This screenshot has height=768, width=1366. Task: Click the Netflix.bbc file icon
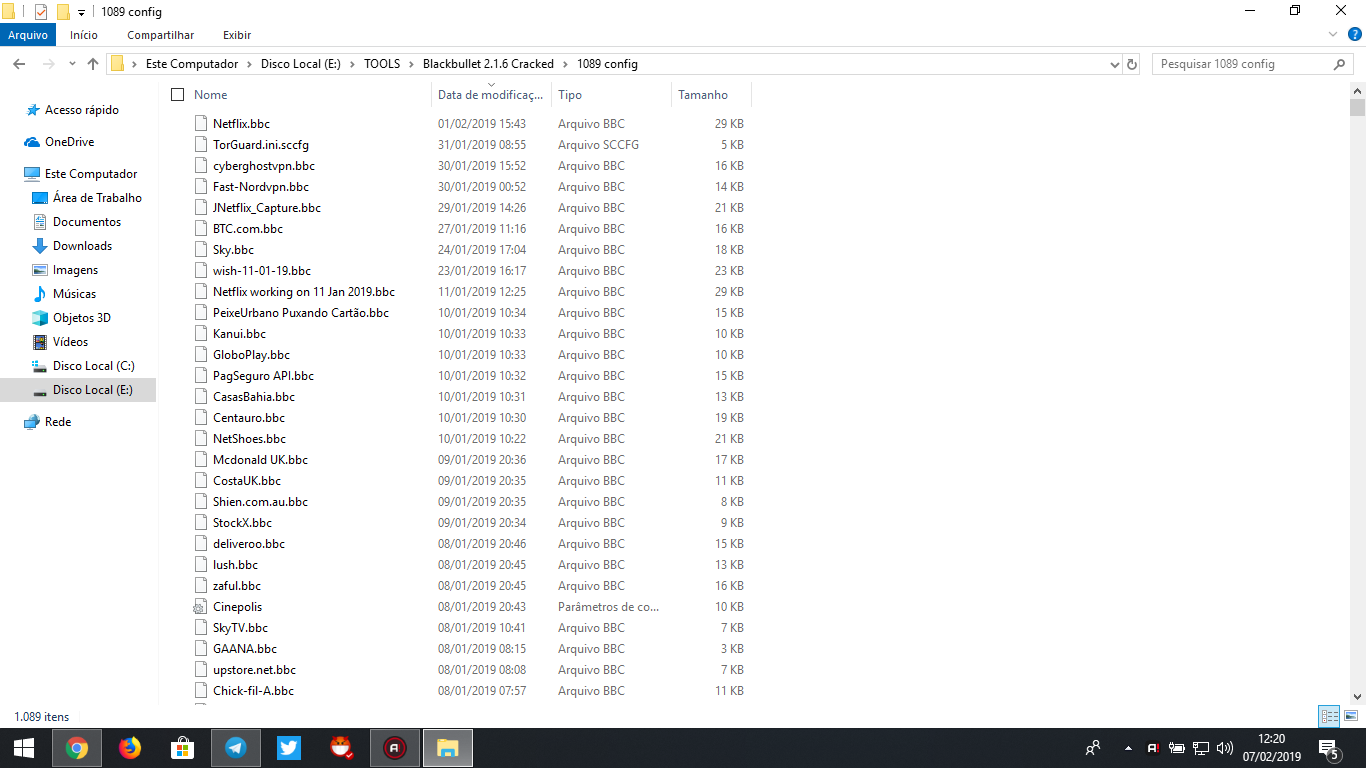tap(200, 124)
